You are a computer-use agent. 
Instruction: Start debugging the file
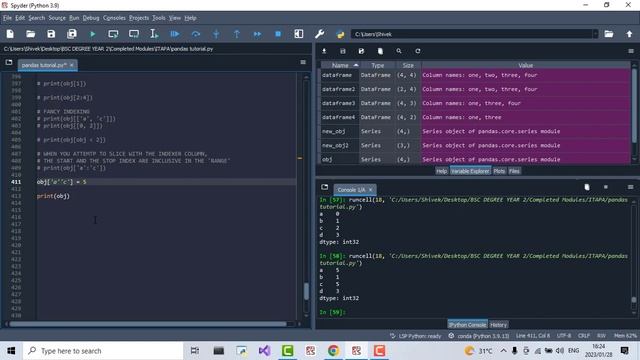[175, 34]
